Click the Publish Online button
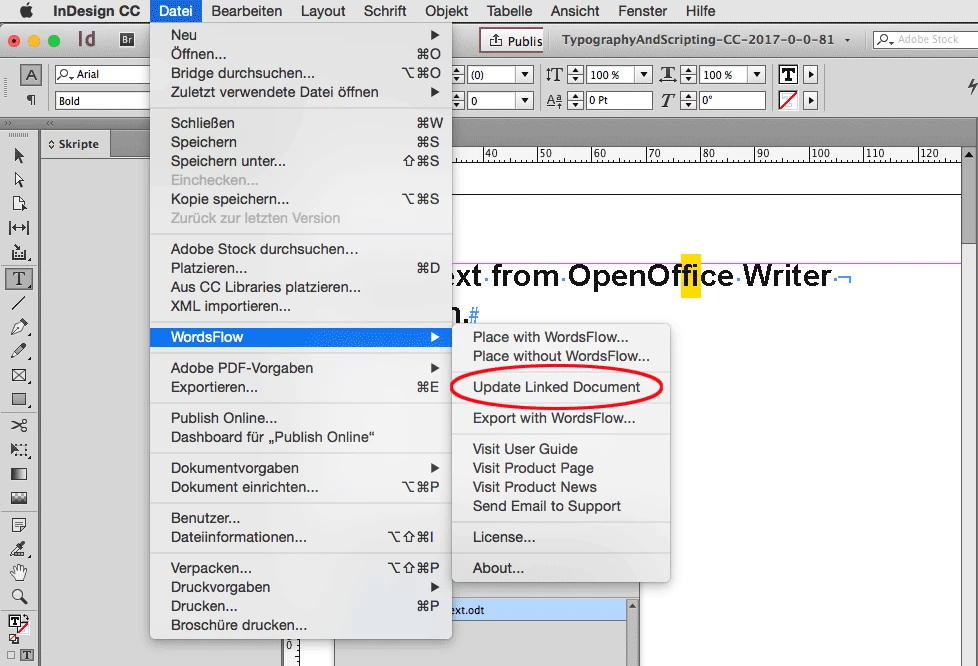 [512, 41]
